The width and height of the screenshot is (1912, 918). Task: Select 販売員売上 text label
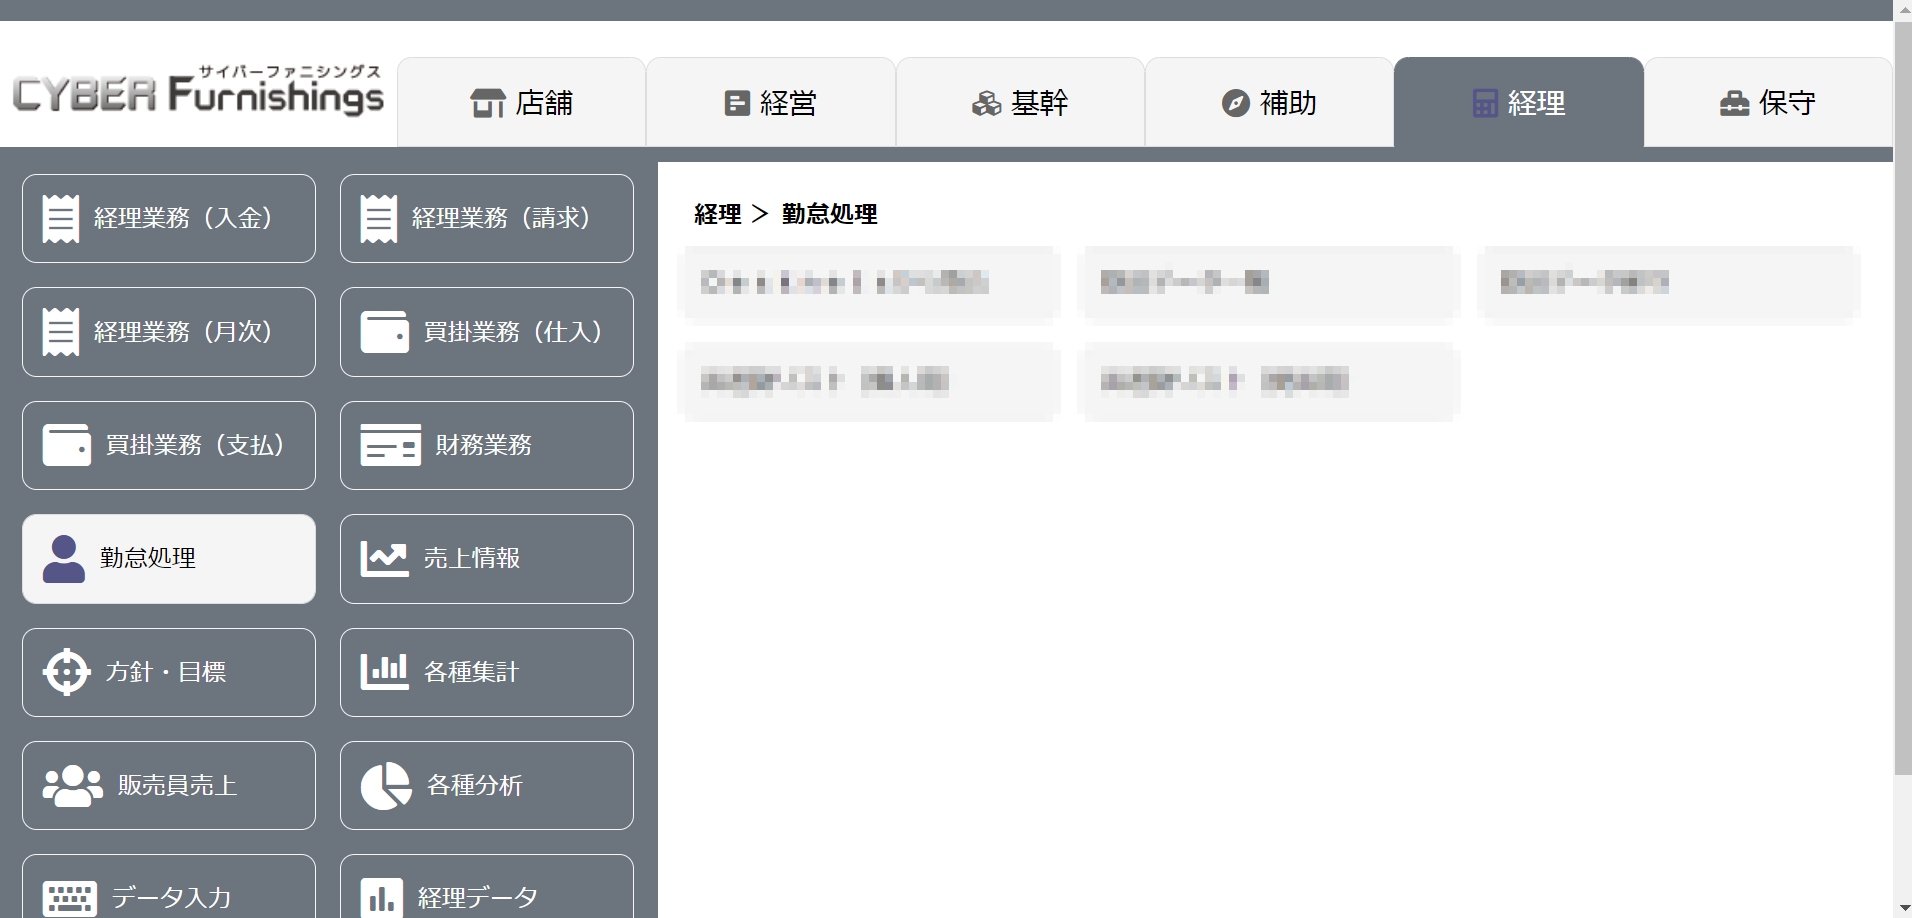click(178, 785)
